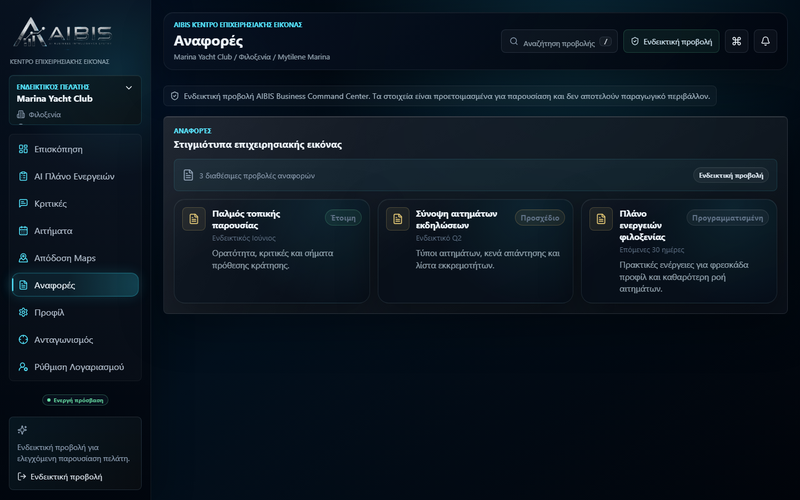This screenshot has height=500, width=800.
Task: Click the Ανταγωνισμός target icon
Action: [23, 339]
